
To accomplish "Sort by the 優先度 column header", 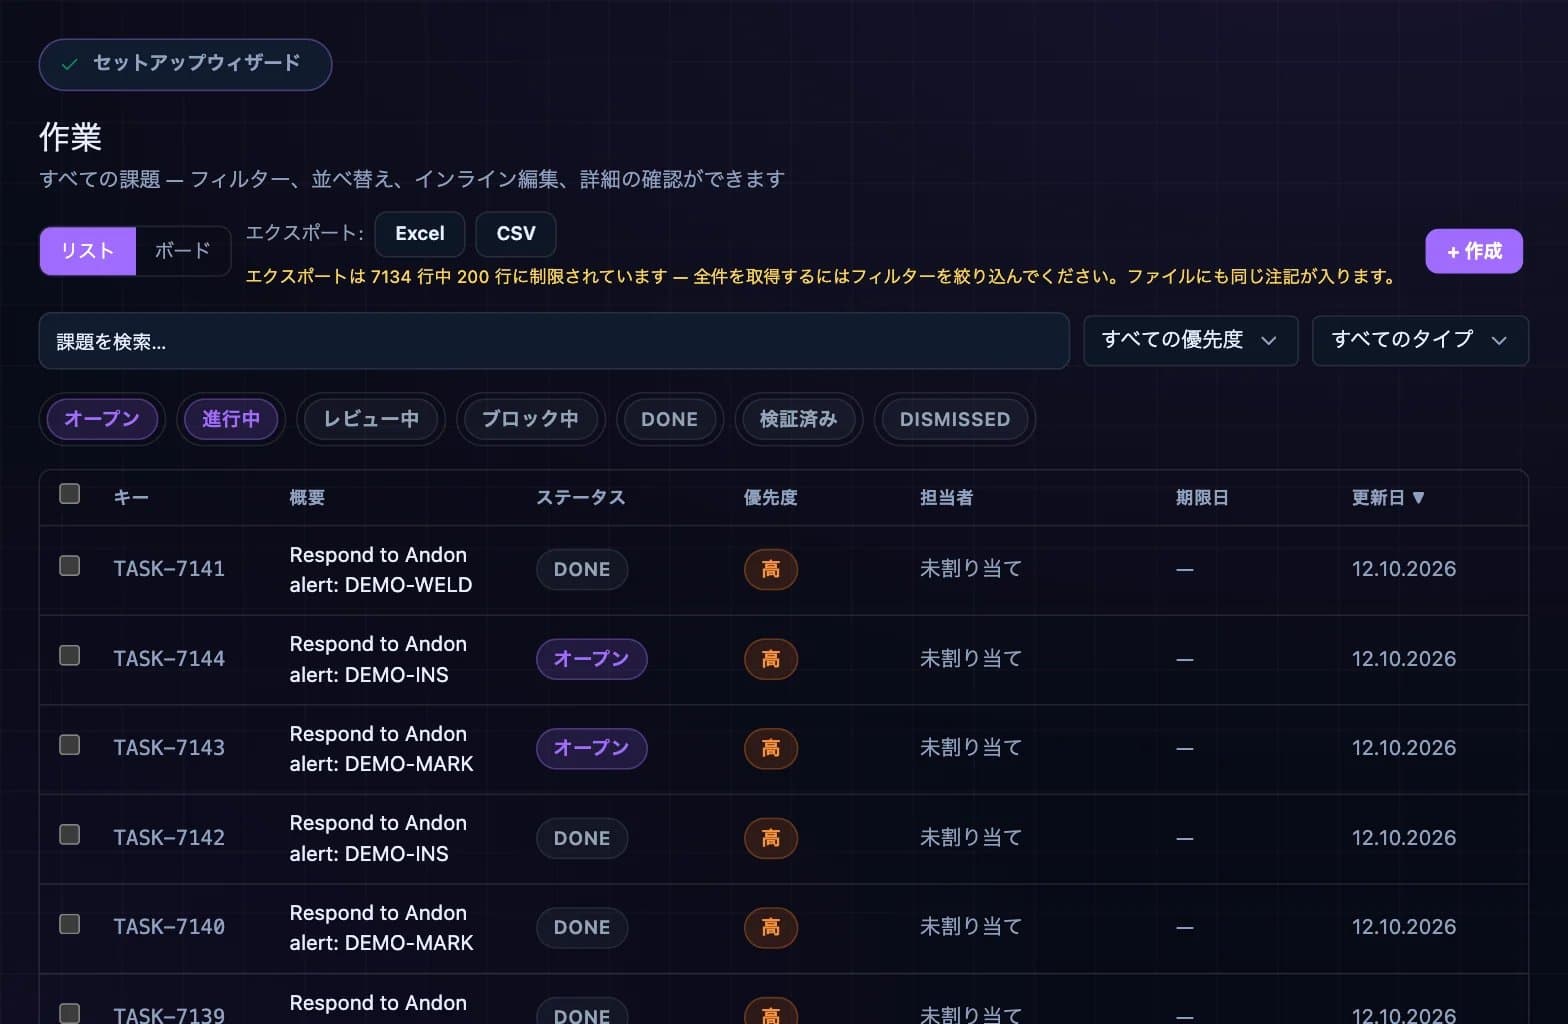I will 771,498.
